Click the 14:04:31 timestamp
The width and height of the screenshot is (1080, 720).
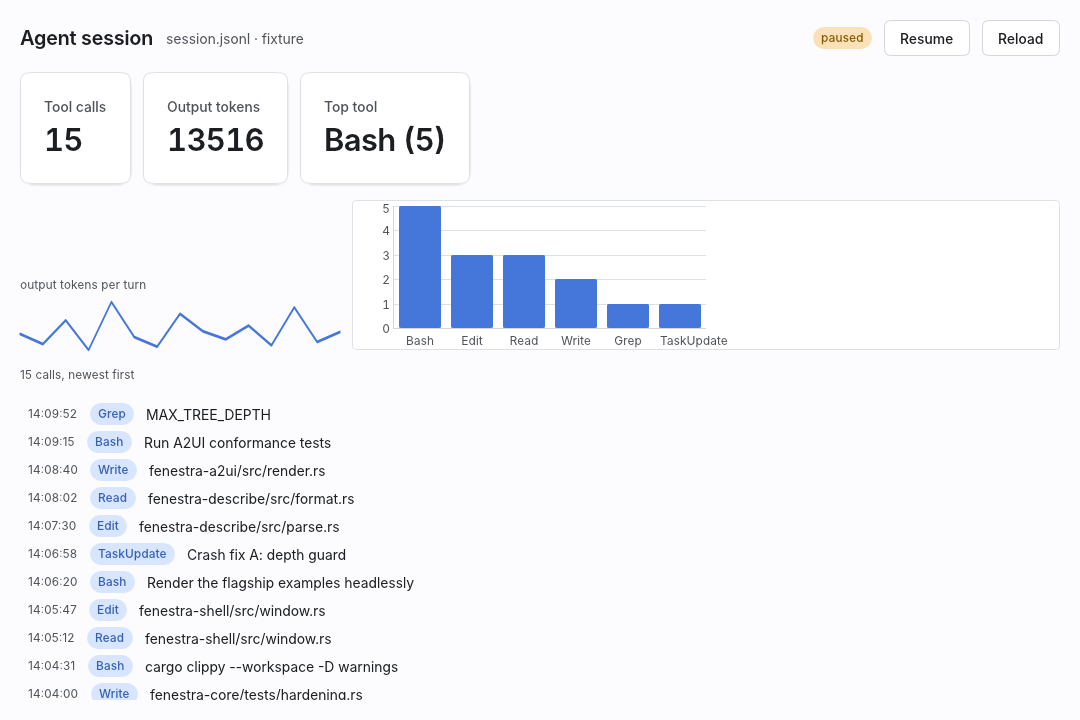[52, 666]
